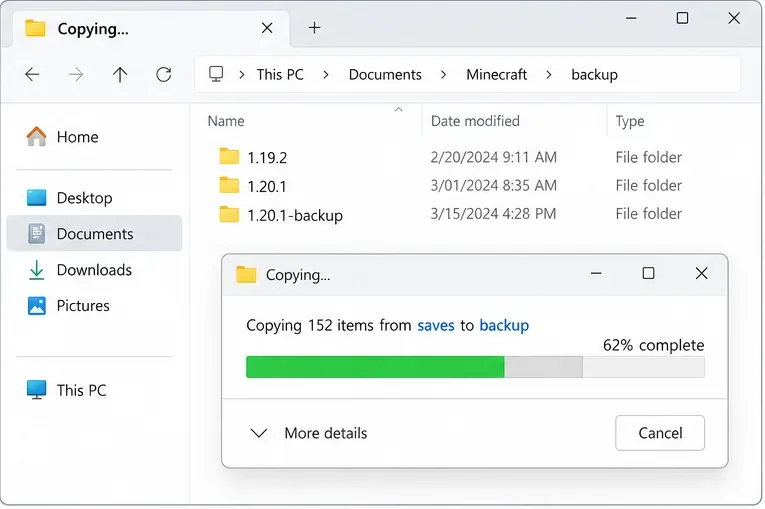Close the Copying dialog window
This screenshot has height=509, width=765.
[x=701, y=273]
